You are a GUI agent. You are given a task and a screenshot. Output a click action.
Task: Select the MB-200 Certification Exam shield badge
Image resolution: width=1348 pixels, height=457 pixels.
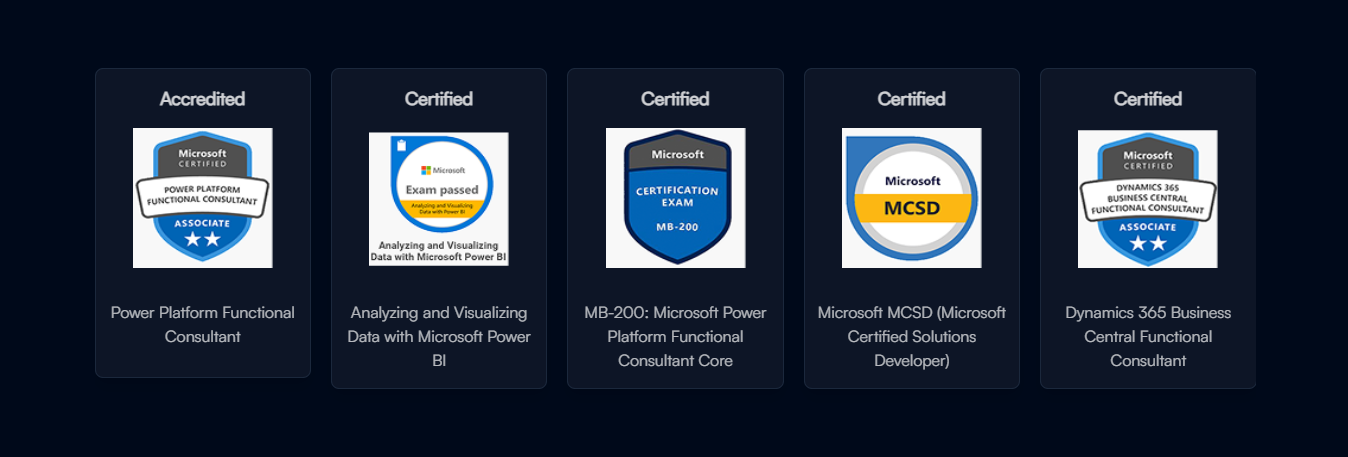click(x=675, y=197)
